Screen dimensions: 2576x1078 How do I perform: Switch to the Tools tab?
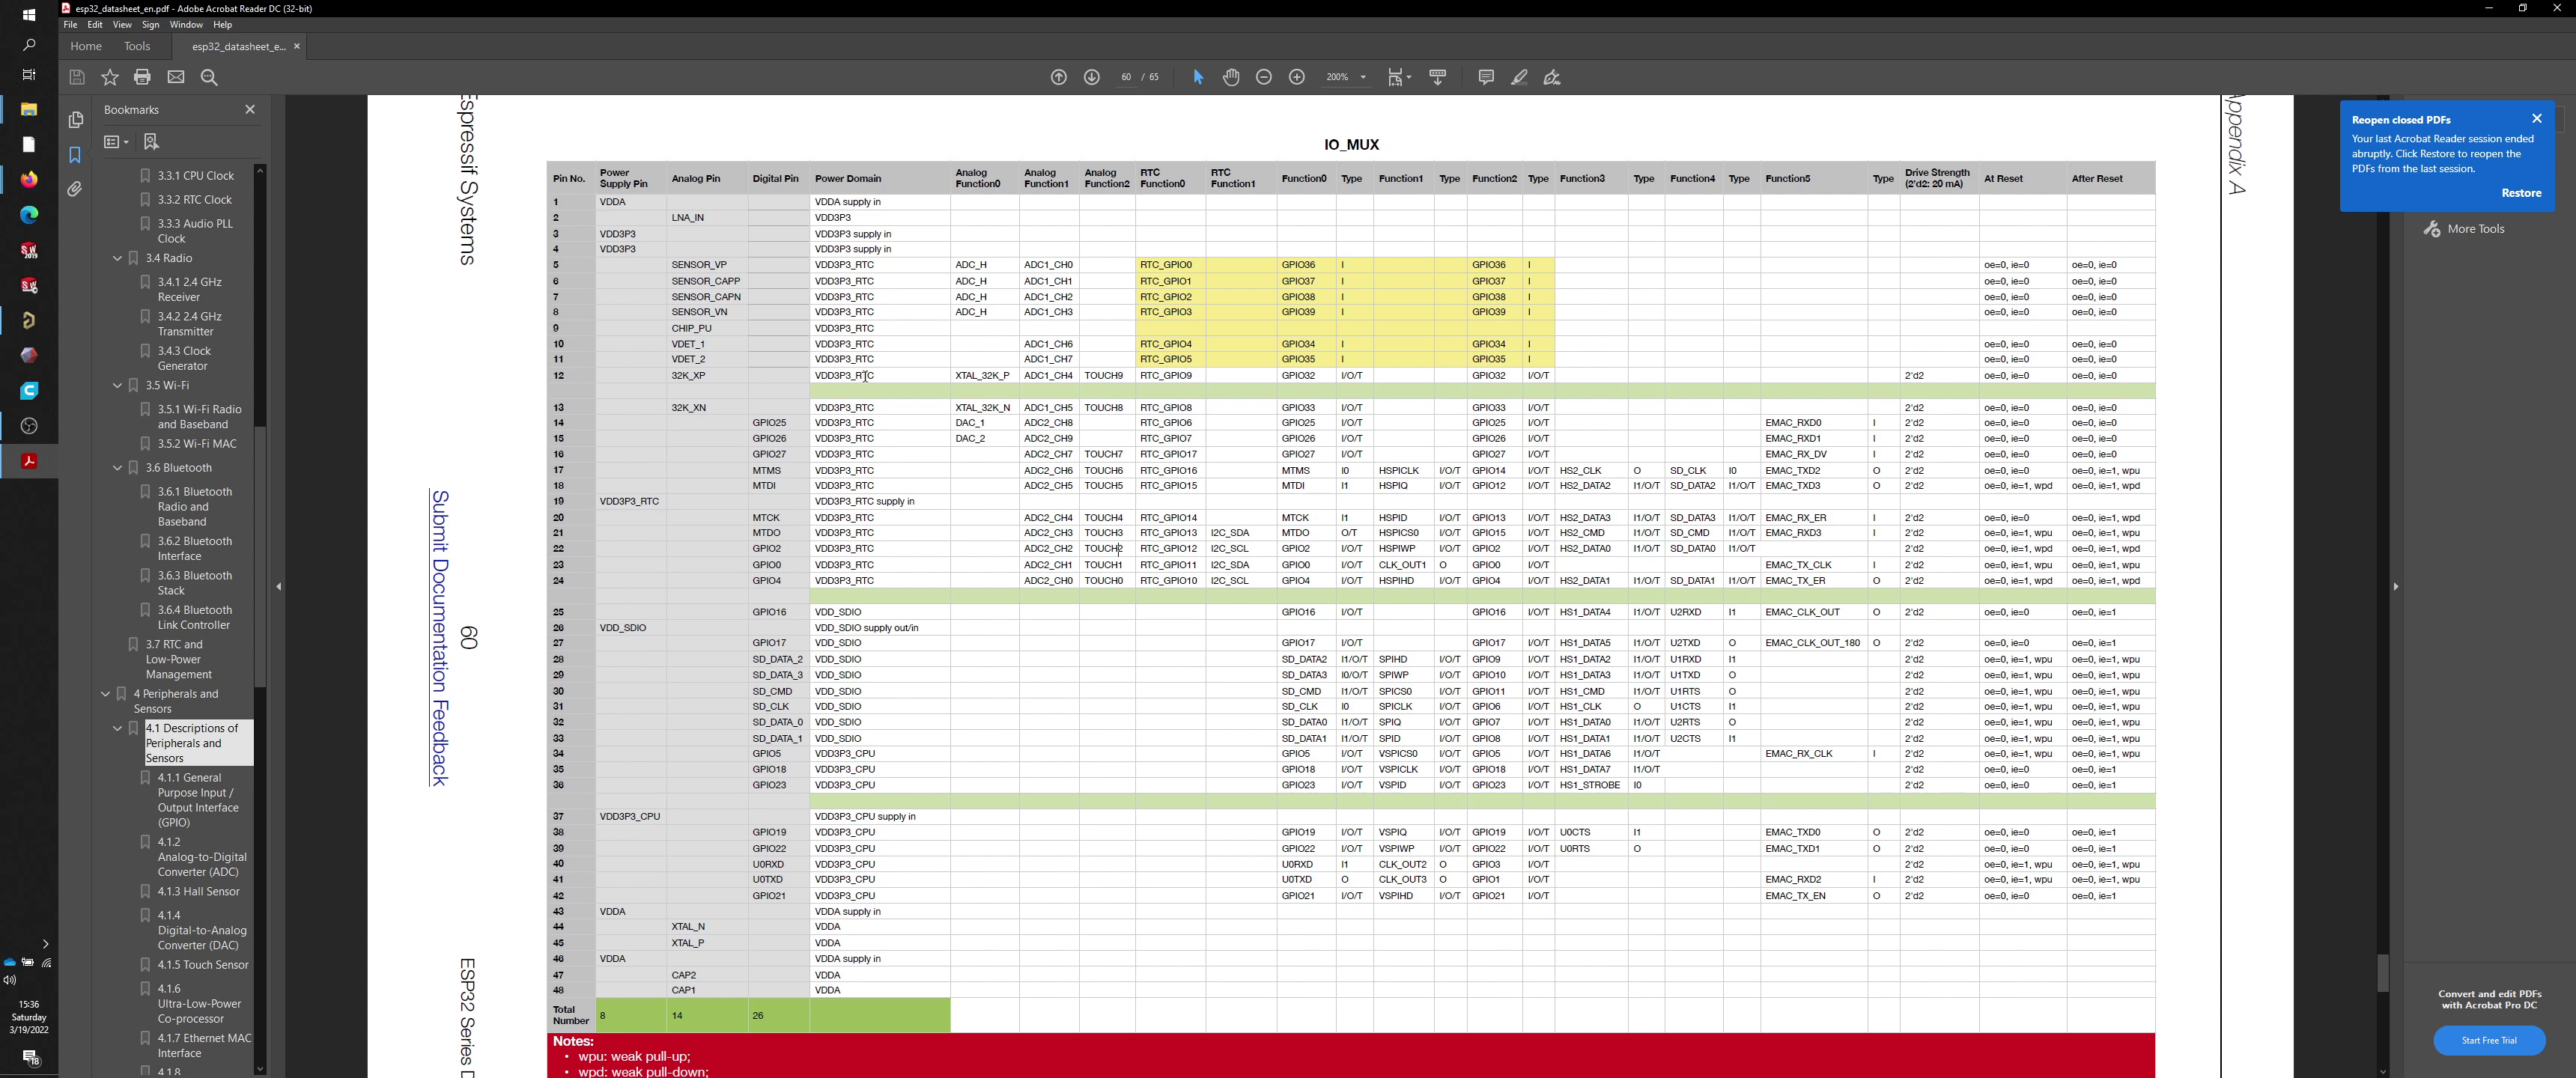pyautogui.click(x=137, y=46)
